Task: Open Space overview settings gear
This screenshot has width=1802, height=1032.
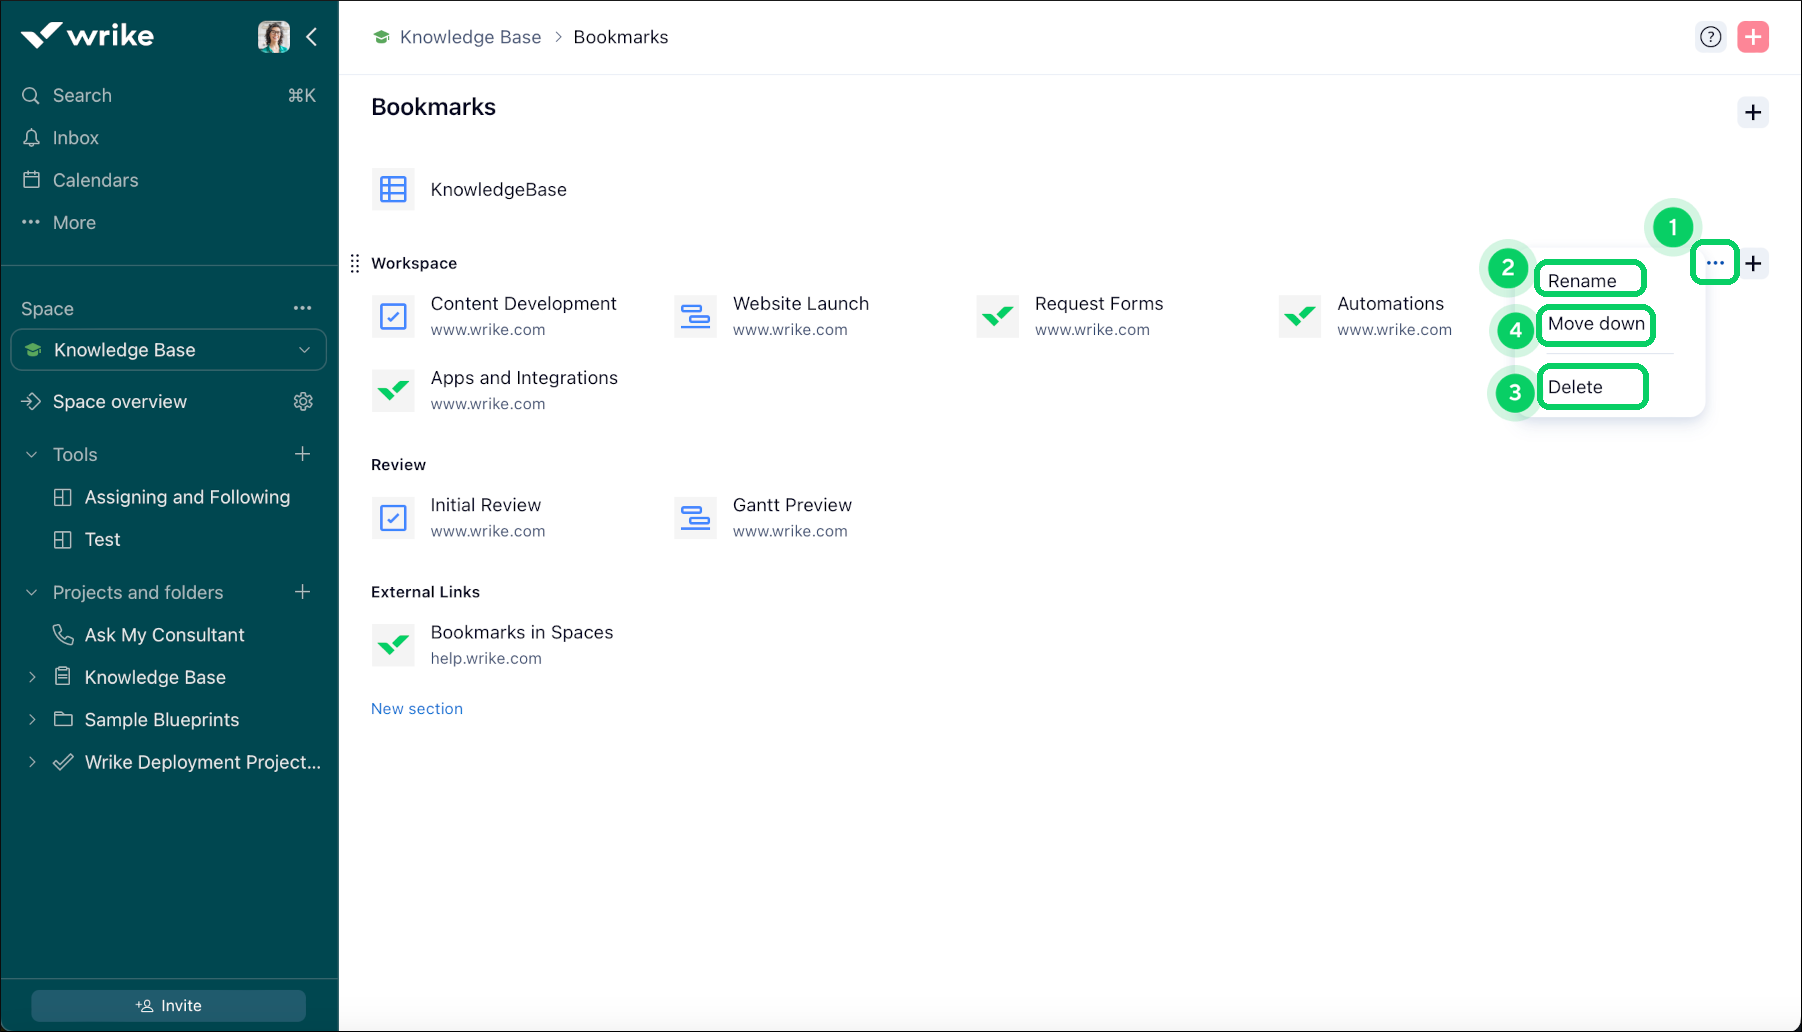Action: coord(303,401)
